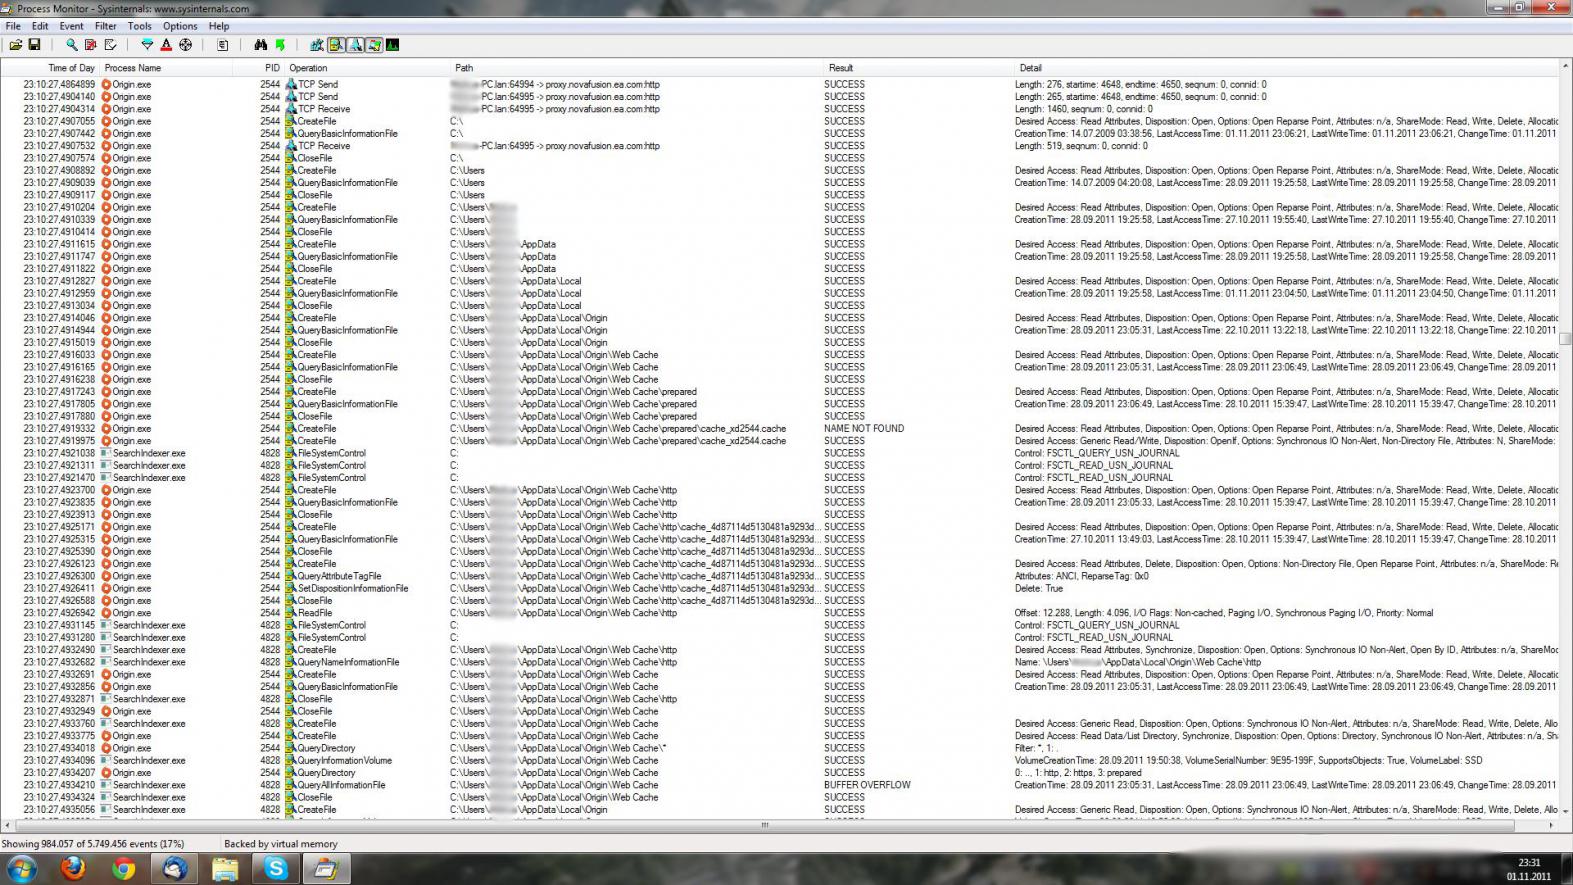1573x885 pixels.
Task: Select the NAME NOT FOUND result cell
Action: 864,428
